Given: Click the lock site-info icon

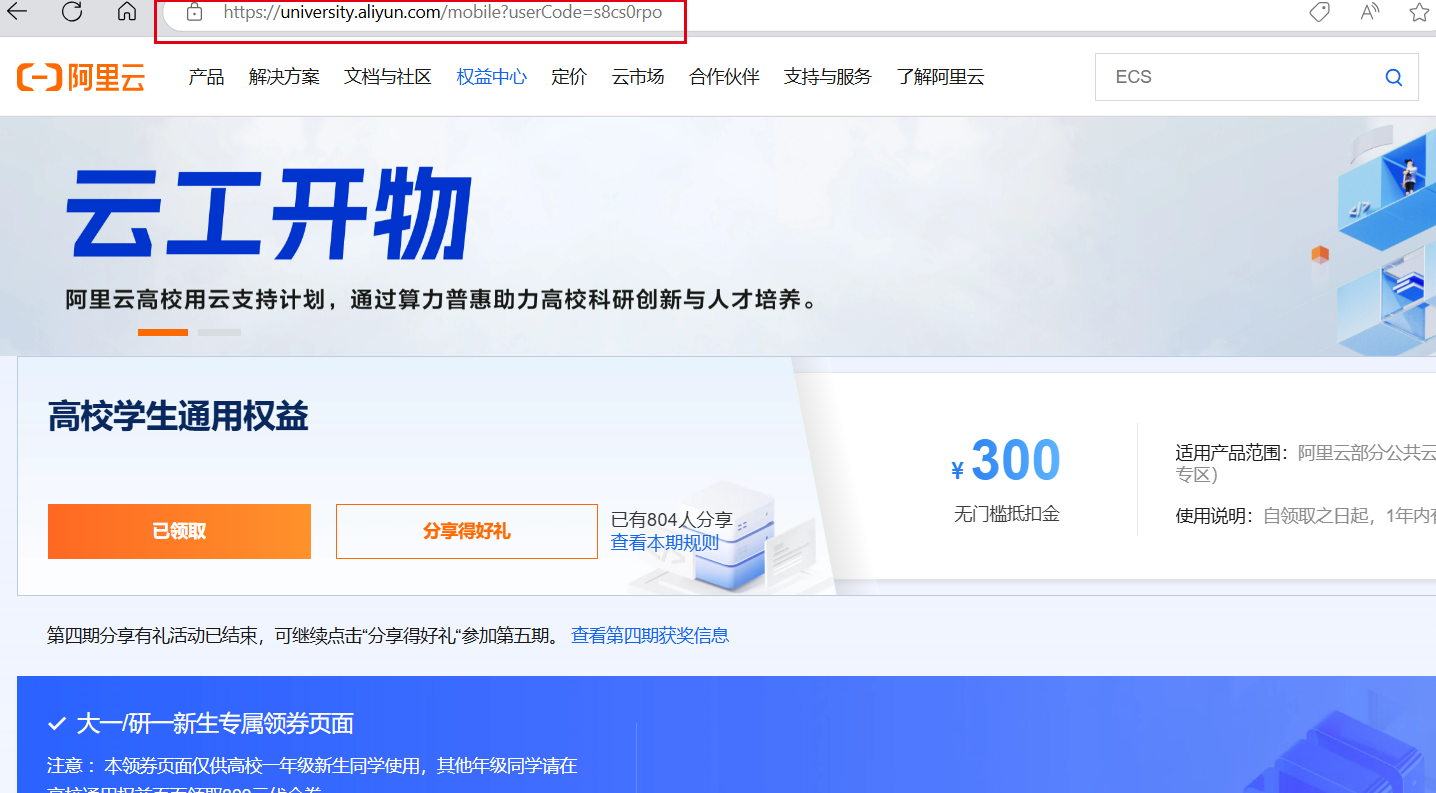Looking at the screenshot, I should [x=194, y=12].
